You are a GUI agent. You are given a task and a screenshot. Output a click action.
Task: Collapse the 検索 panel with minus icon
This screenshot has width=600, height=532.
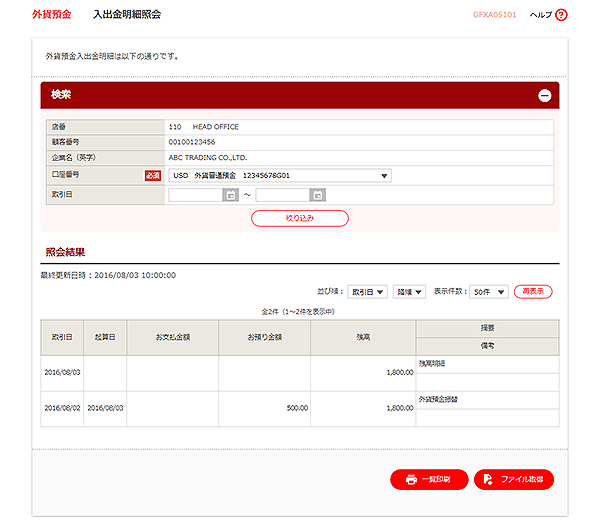pos(545,95)
